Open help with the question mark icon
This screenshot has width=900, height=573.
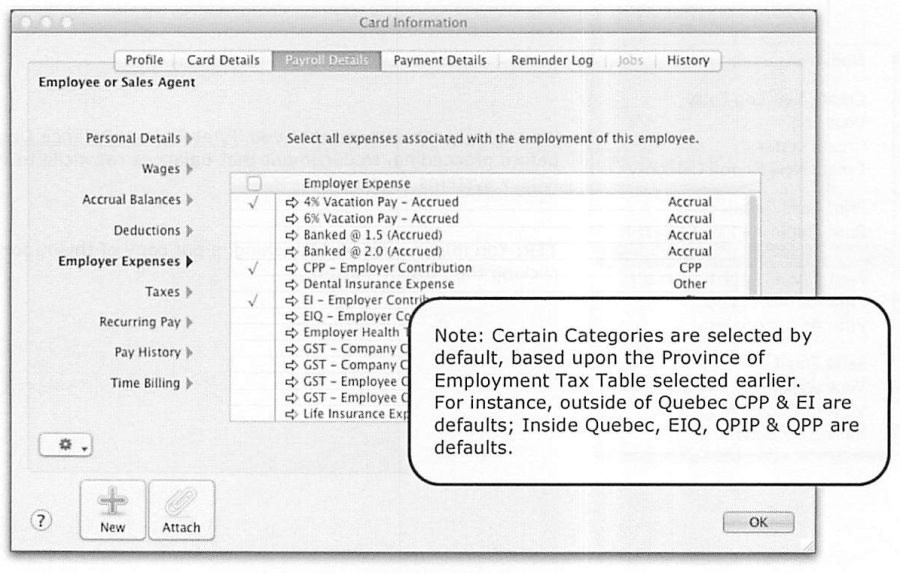tap(41, 521)
